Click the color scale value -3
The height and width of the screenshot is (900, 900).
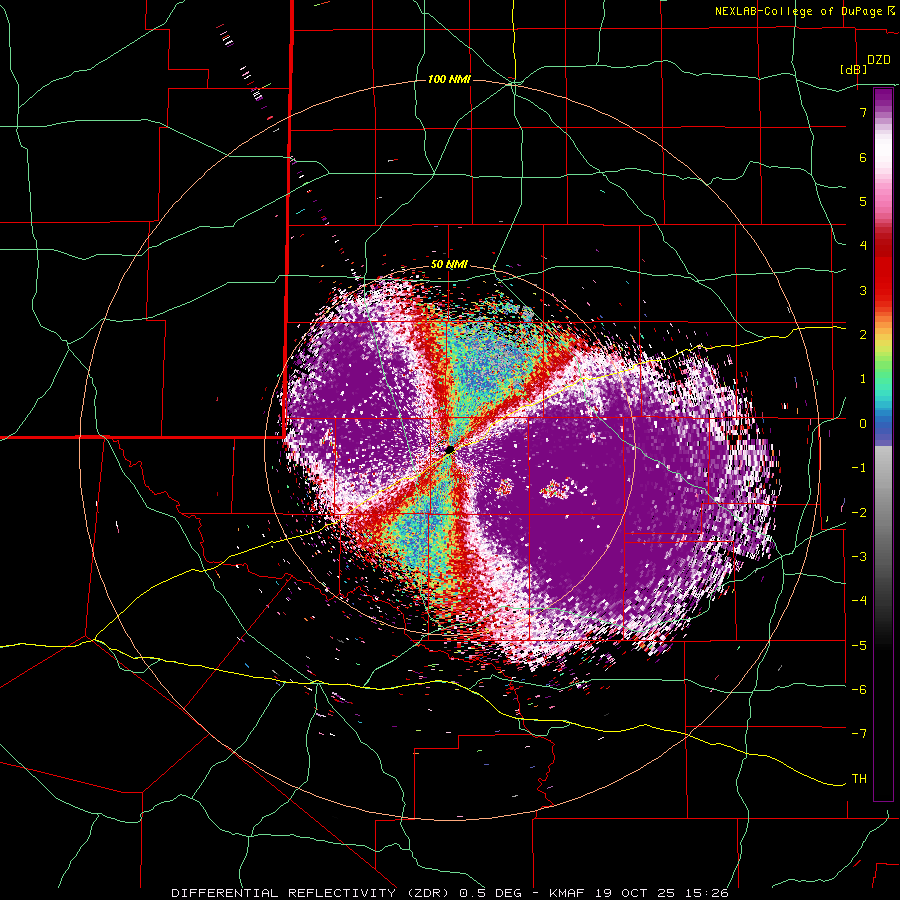(x=859, y=556)
